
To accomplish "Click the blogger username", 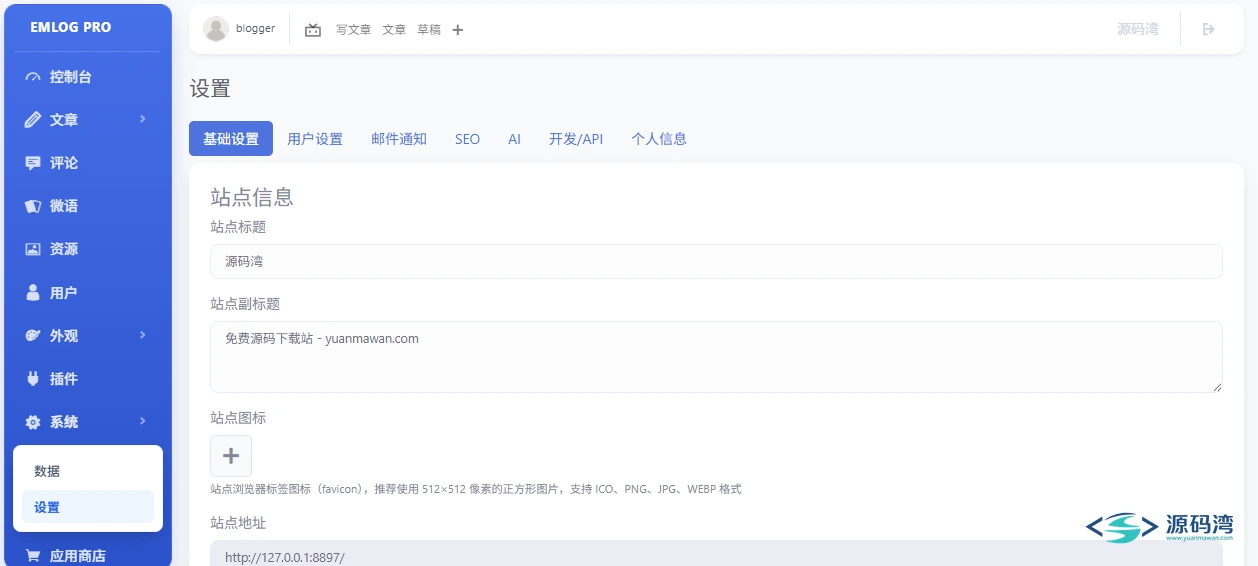I will tap(255, 29).
